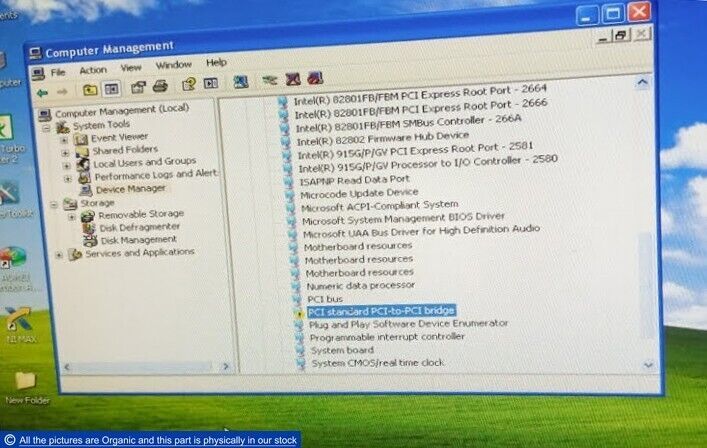
Task: Select Processor to I/O Controller - 2580
Action: [428, 164]
